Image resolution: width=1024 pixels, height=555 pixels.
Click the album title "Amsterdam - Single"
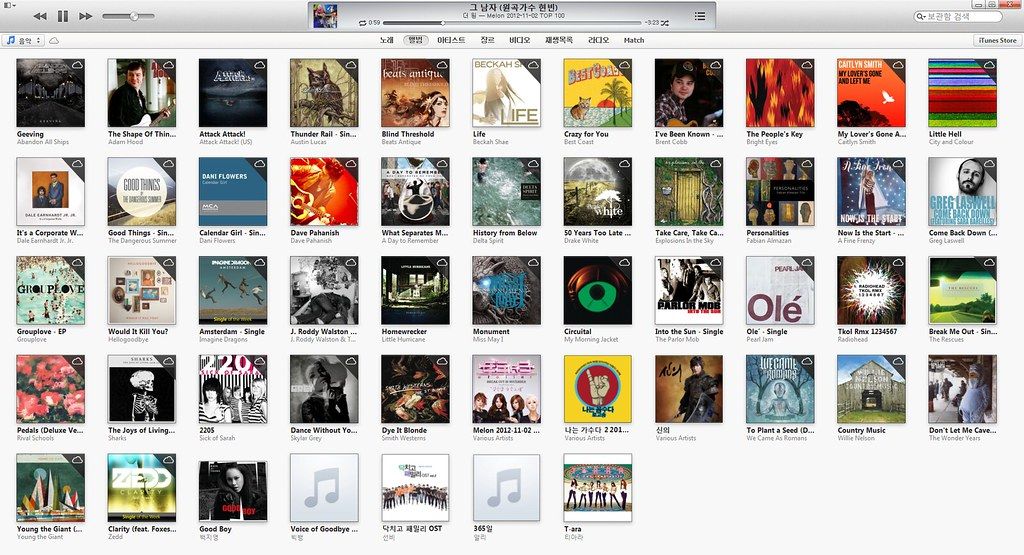[232, 332]
